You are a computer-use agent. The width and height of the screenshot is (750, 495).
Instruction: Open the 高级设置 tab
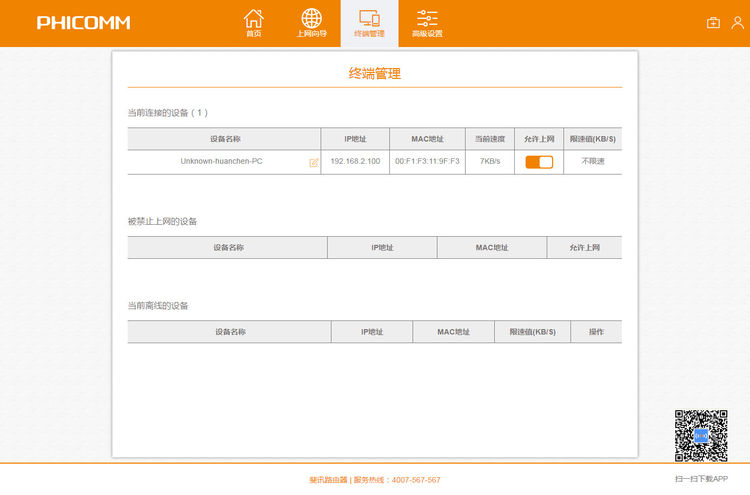[427, 24]
